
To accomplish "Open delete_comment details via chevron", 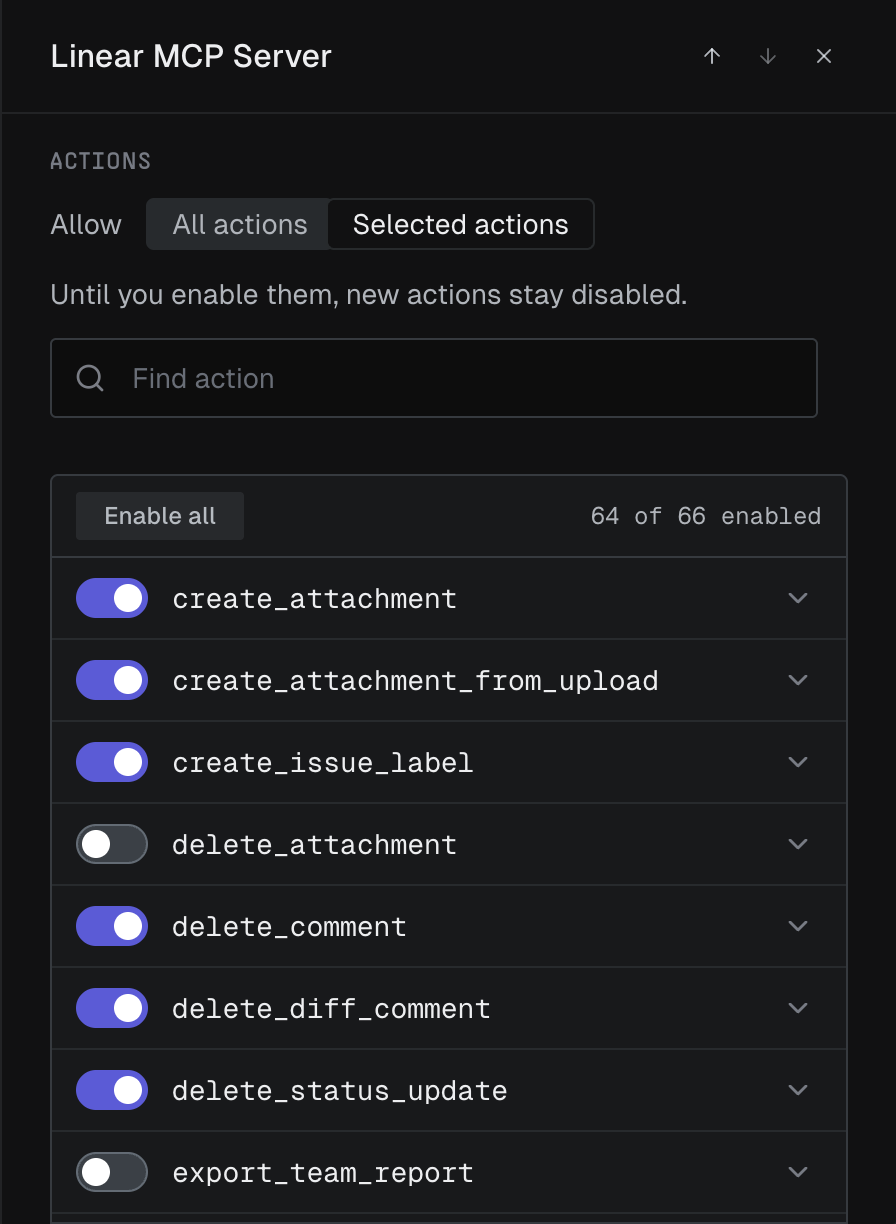I will [x=798, y=926].
